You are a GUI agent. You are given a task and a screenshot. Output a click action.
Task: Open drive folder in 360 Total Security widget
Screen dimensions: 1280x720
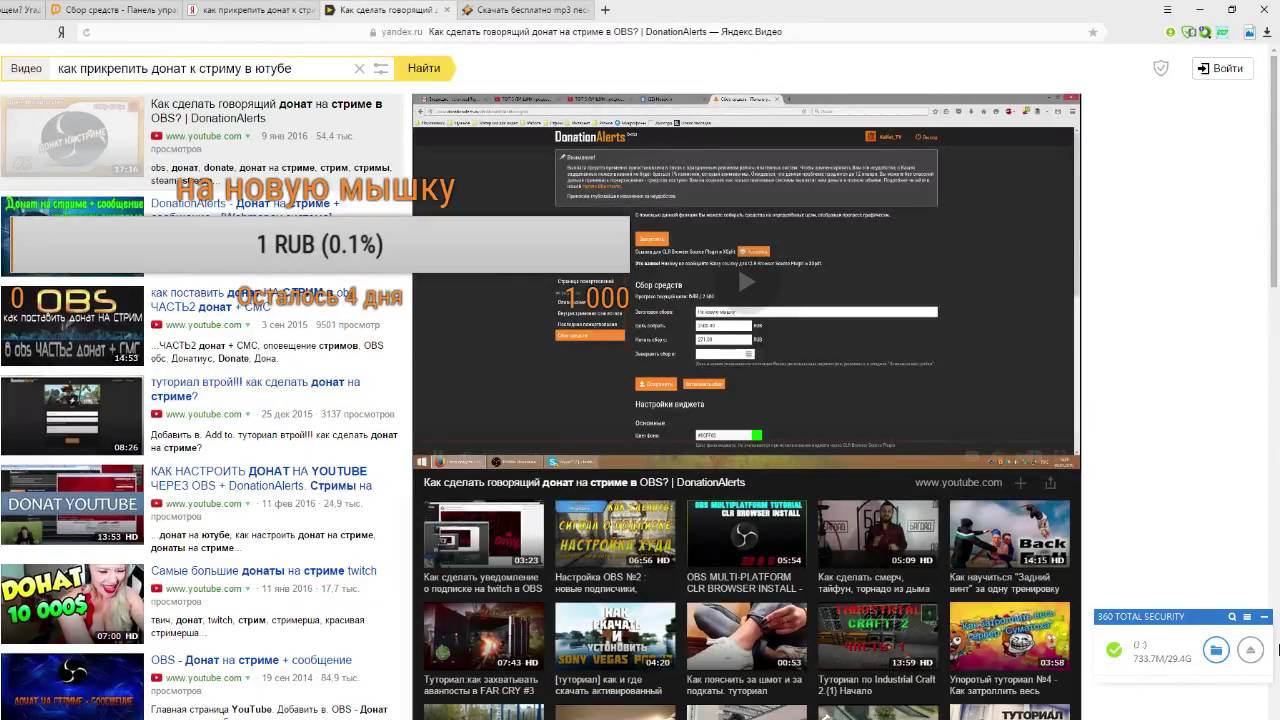click(x=1215, y=650)
